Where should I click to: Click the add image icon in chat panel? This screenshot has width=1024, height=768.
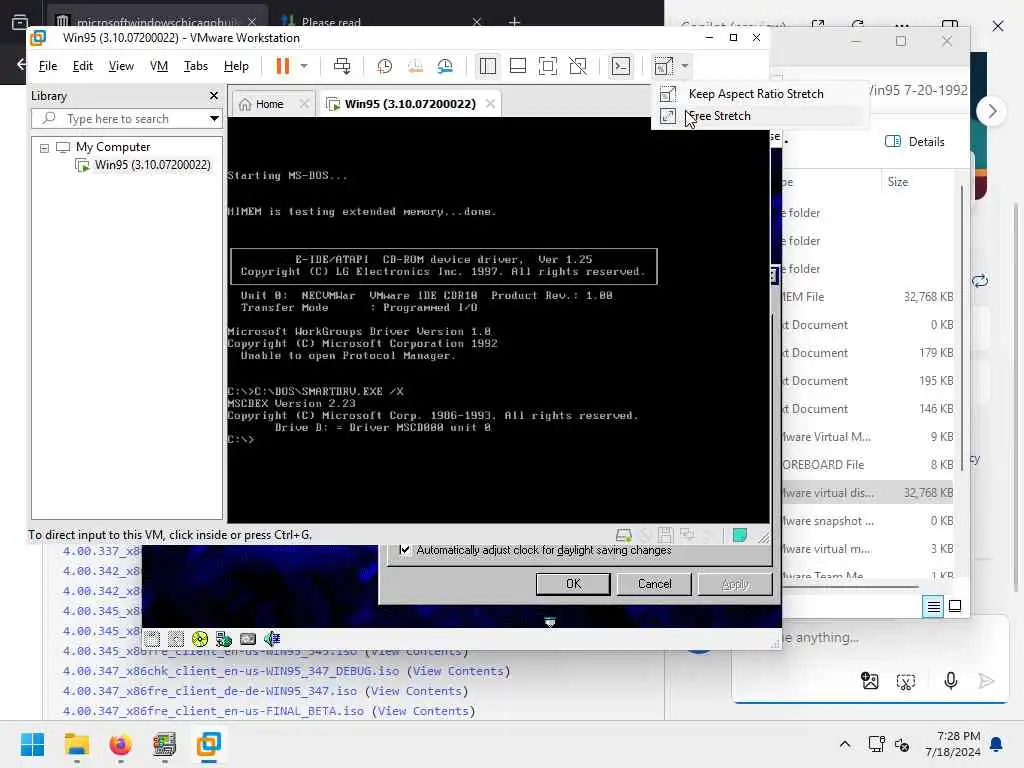point(870,682)
